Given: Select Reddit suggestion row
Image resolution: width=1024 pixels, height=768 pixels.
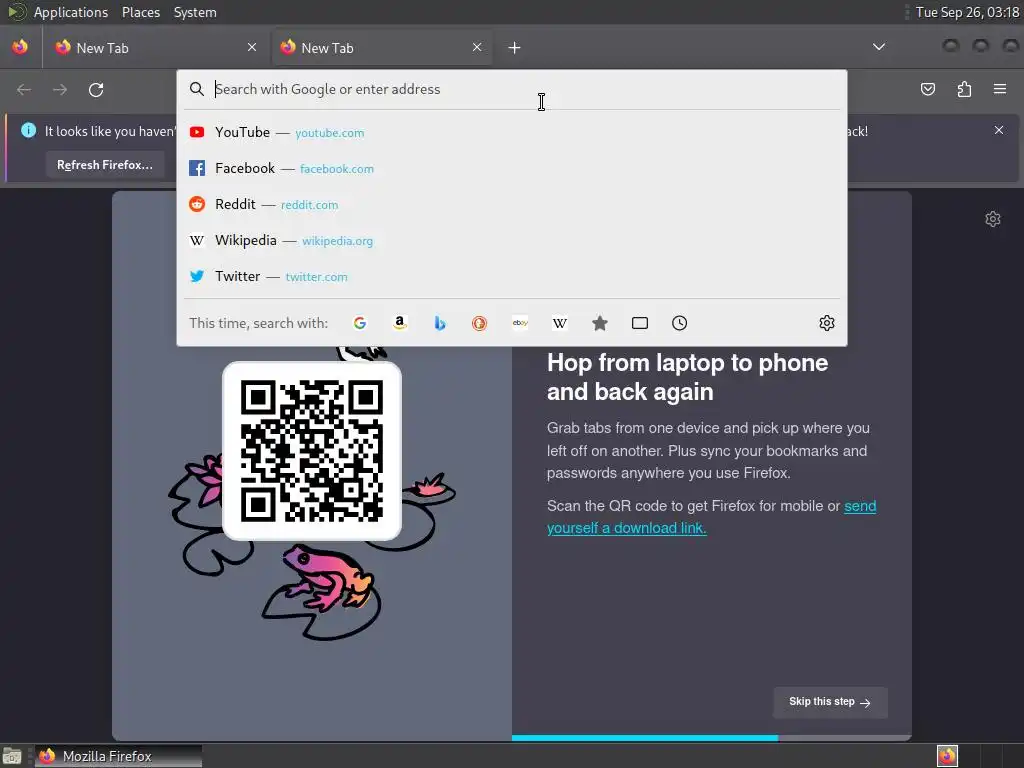Looking at the screenshot, I should tap(512, 204).
